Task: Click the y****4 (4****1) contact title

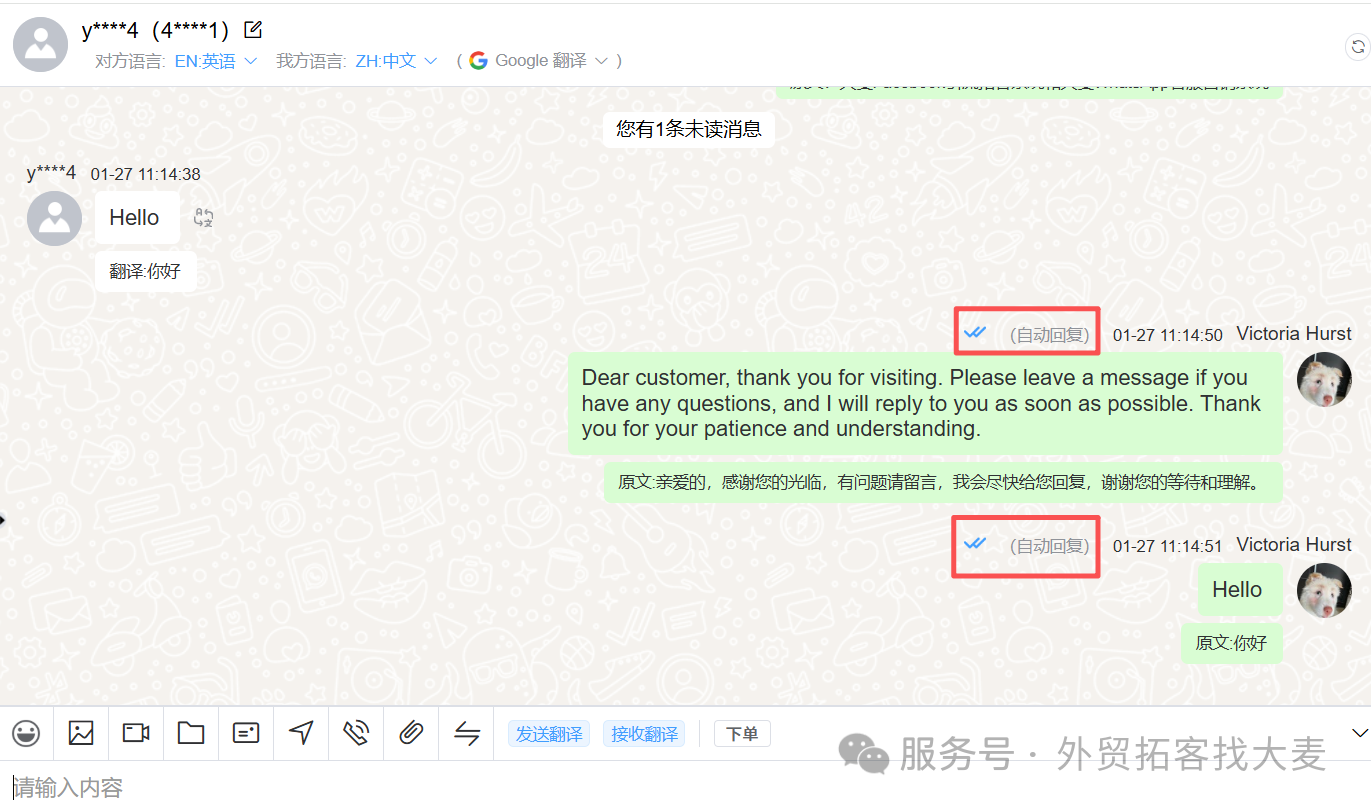Action: pyautogui.click(x=155, y=31)
